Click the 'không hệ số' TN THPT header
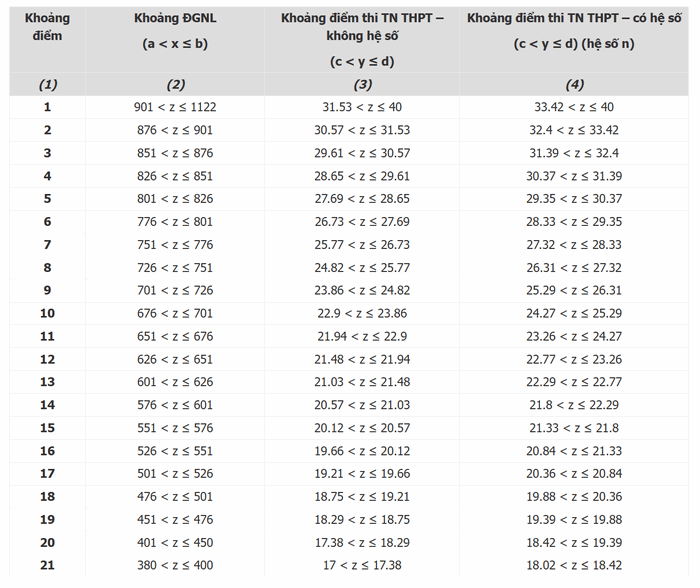 click(362, 39)
